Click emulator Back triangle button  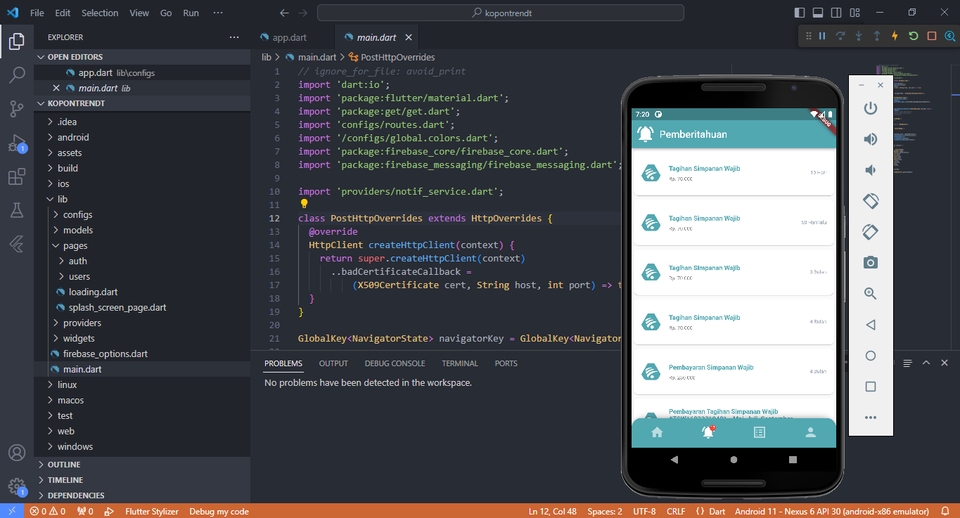click(x=870, y=325)
